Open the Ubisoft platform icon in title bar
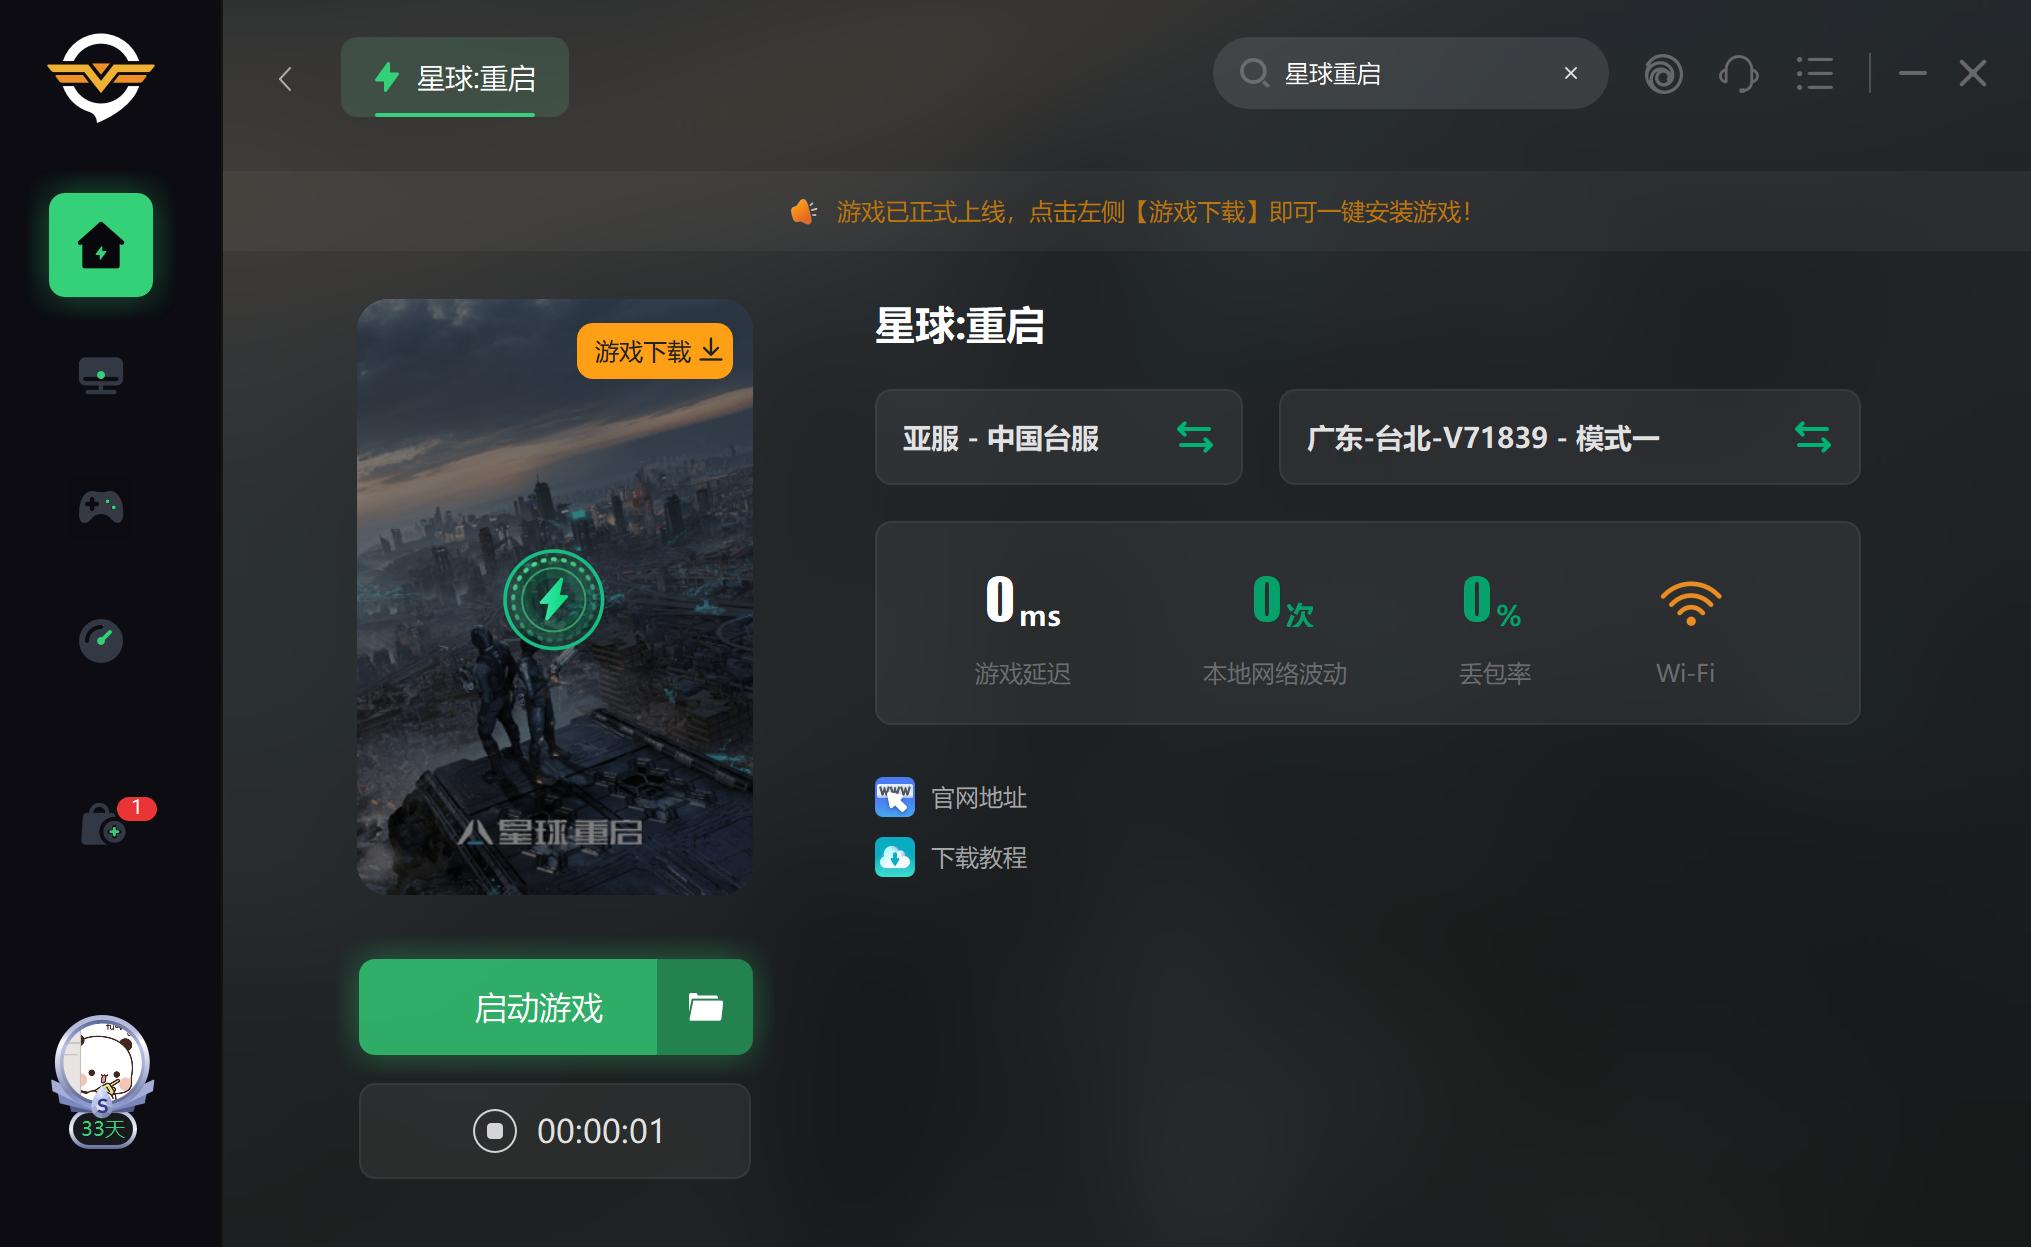 pyautogui.click(x=1664, y=73)
